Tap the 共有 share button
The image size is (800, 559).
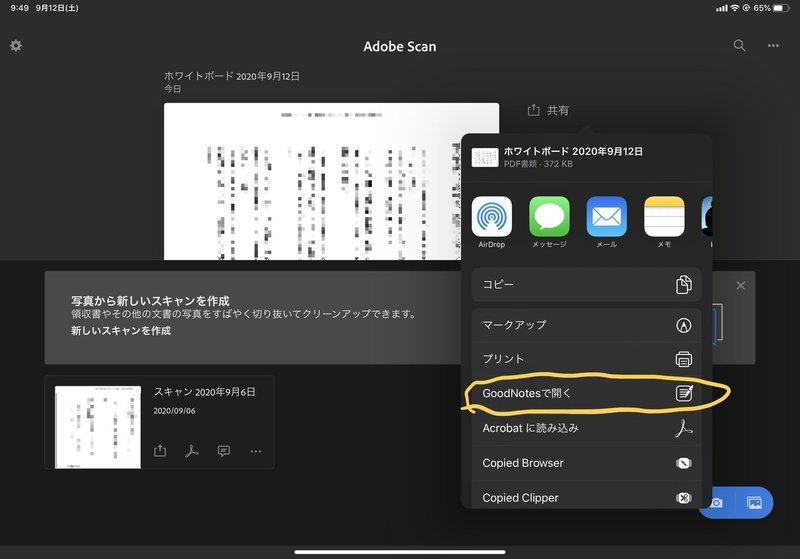pos(548,110)
